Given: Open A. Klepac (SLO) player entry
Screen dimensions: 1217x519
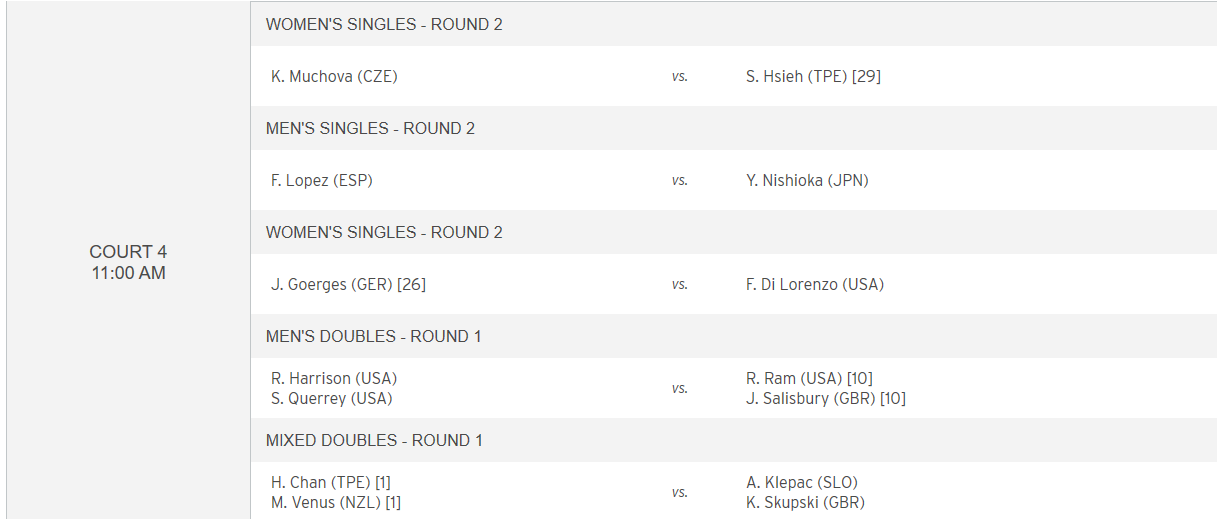Looking at the screenshot, I should click(802, 482).
